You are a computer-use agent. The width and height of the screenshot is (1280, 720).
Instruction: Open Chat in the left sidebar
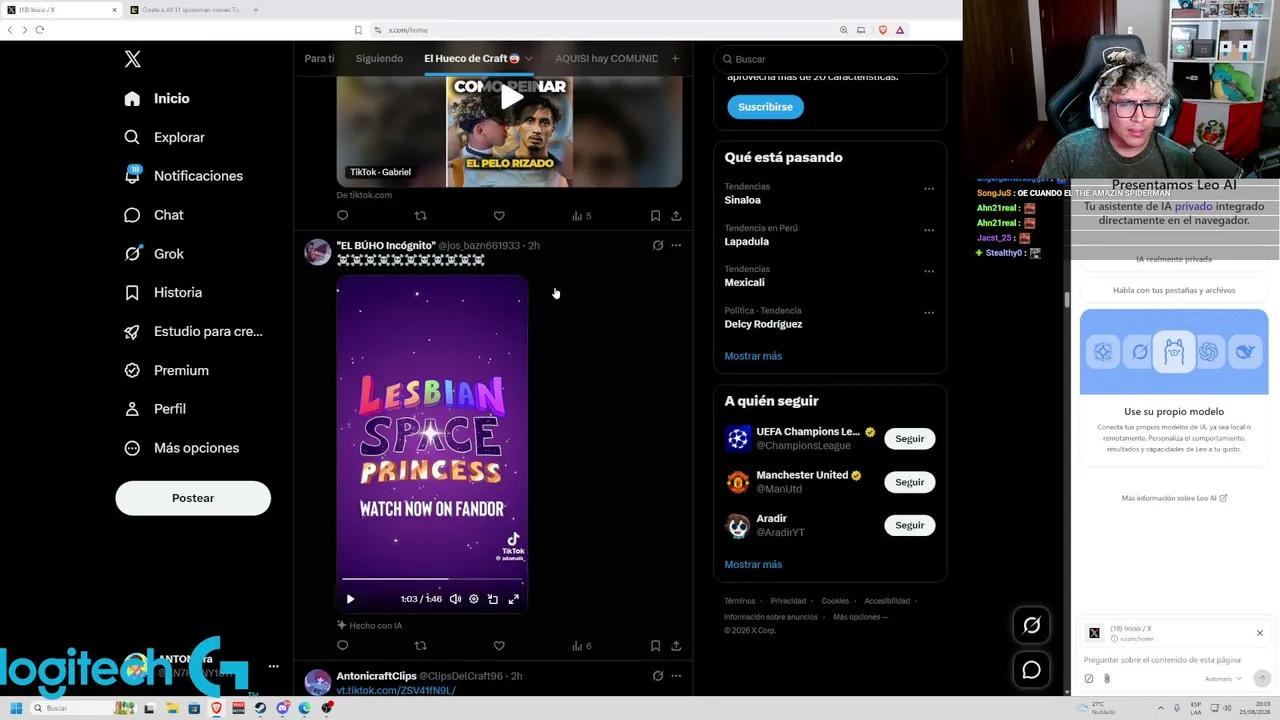[153, 215]
